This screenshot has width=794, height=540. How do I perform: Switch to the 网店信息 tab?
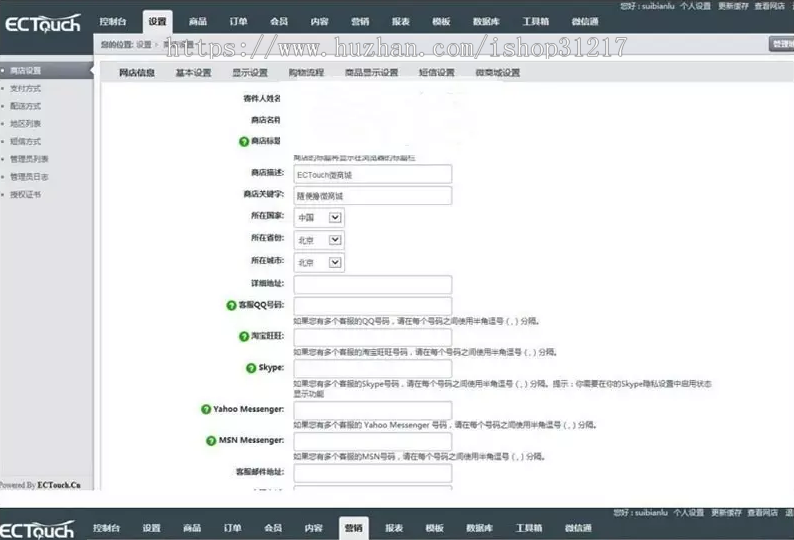tap(137, 73)
